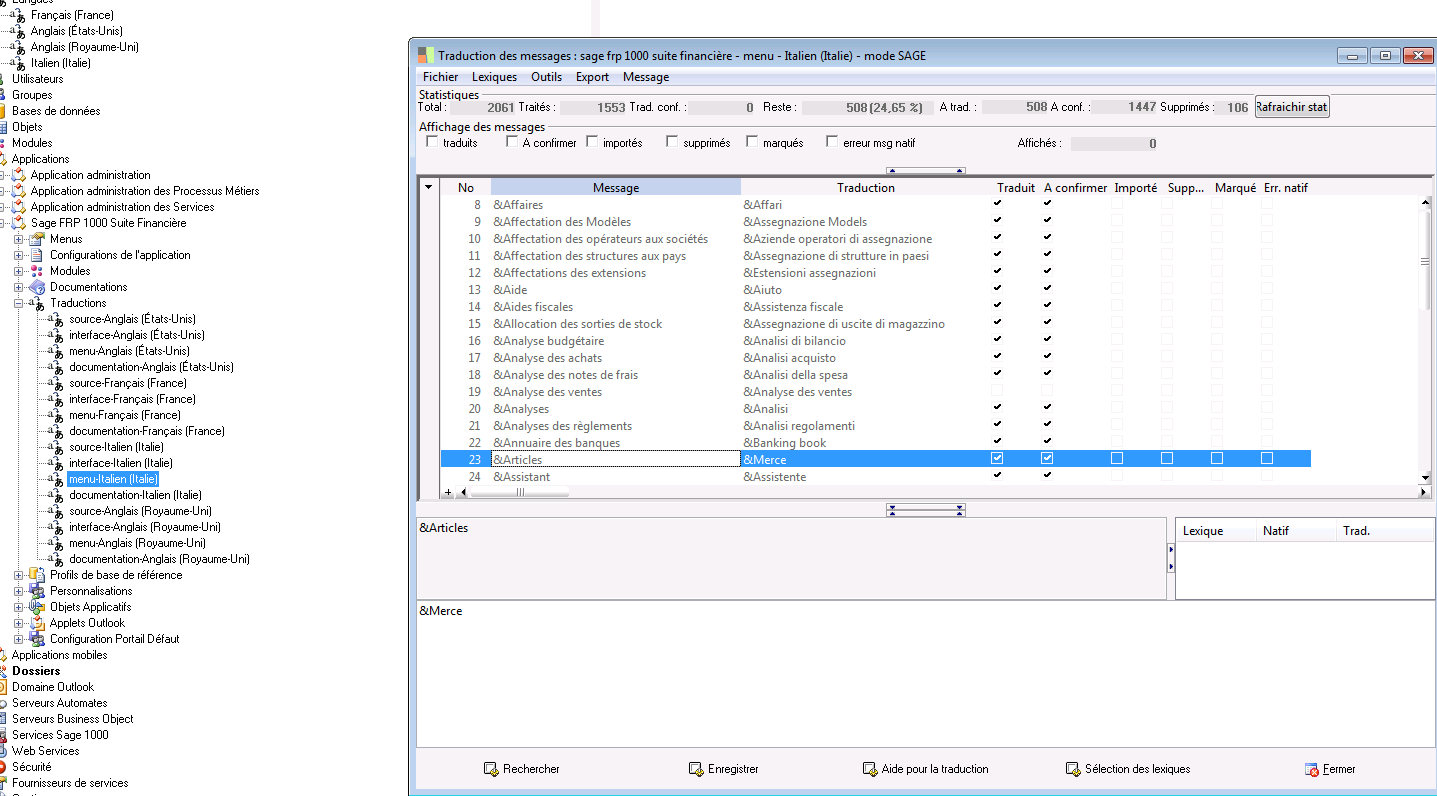The height and width of the screenshot is (796, 1437).
Task: Enable the traduits display filter checkbox
Action: [x=433, y=142]
